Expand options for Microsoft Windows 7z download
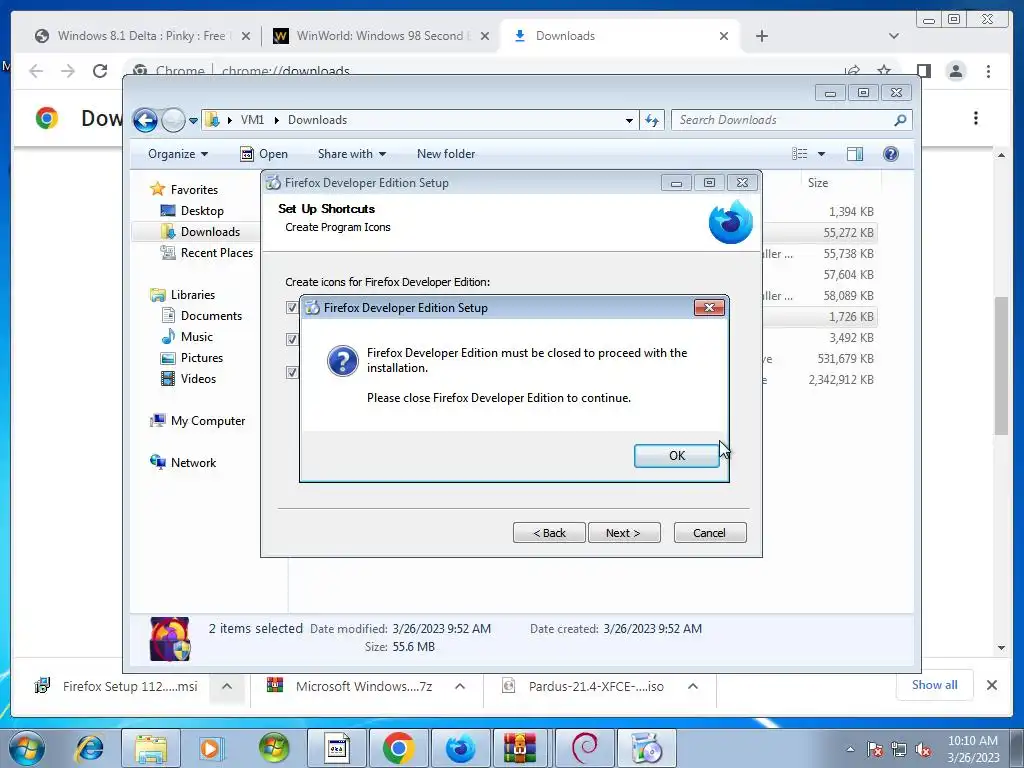The height and width of the screenshot is (768, 1024). (460, 686)
